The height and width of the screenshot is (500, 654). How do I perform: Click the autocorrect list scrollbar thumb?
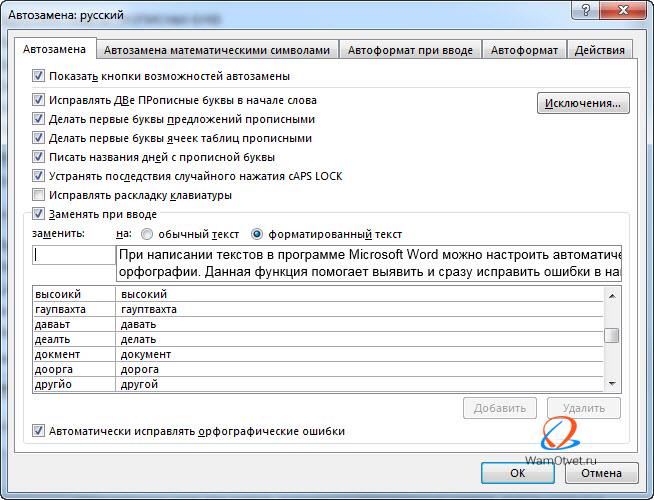coord(612,335)
